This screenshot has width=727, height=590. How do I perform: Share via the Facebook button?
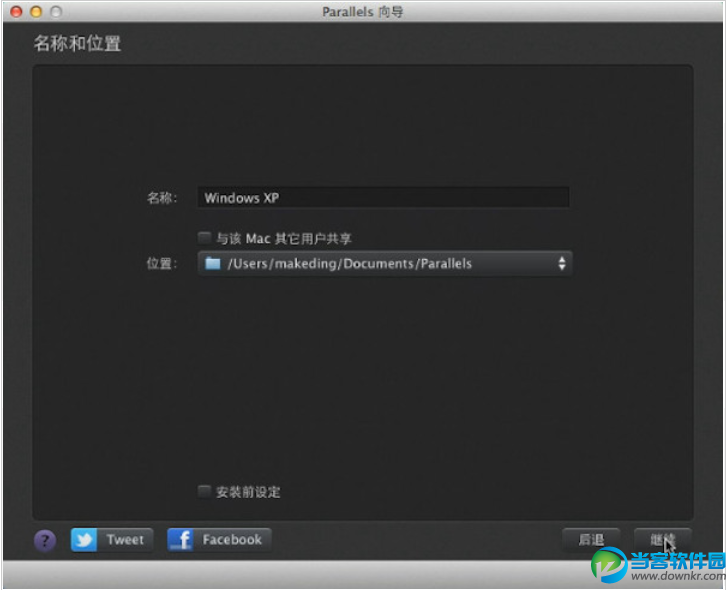219,539
